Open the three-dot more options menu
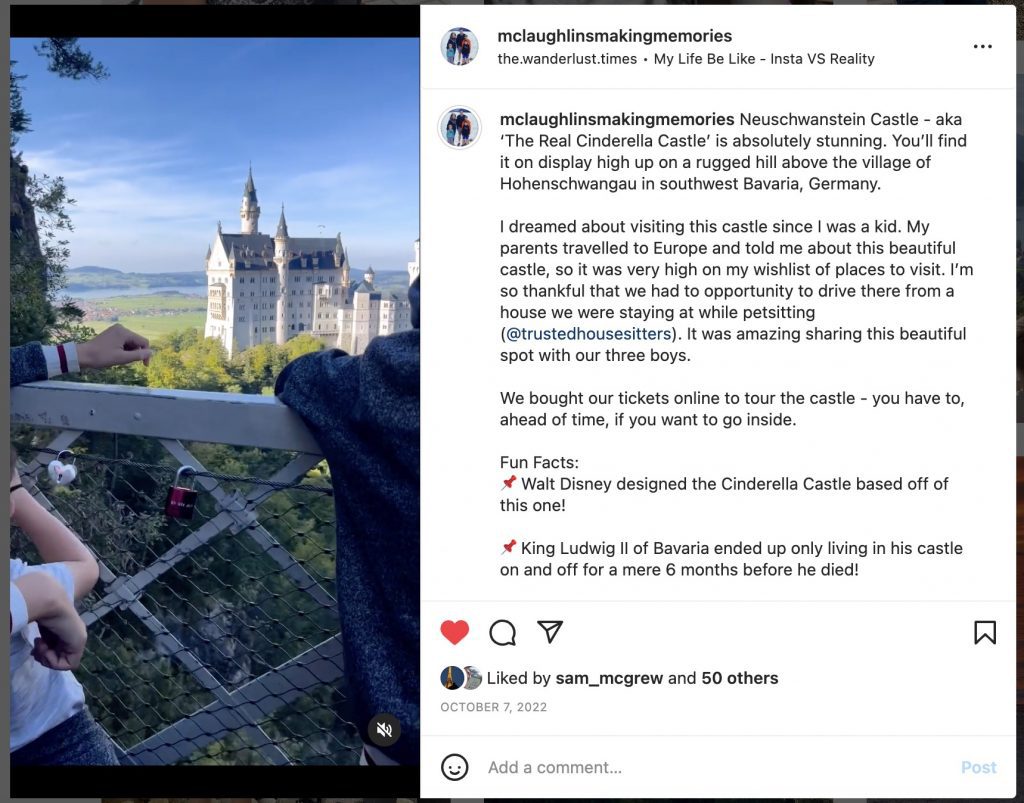This screenshot has height=803, width=1024. tap(982, 46)
